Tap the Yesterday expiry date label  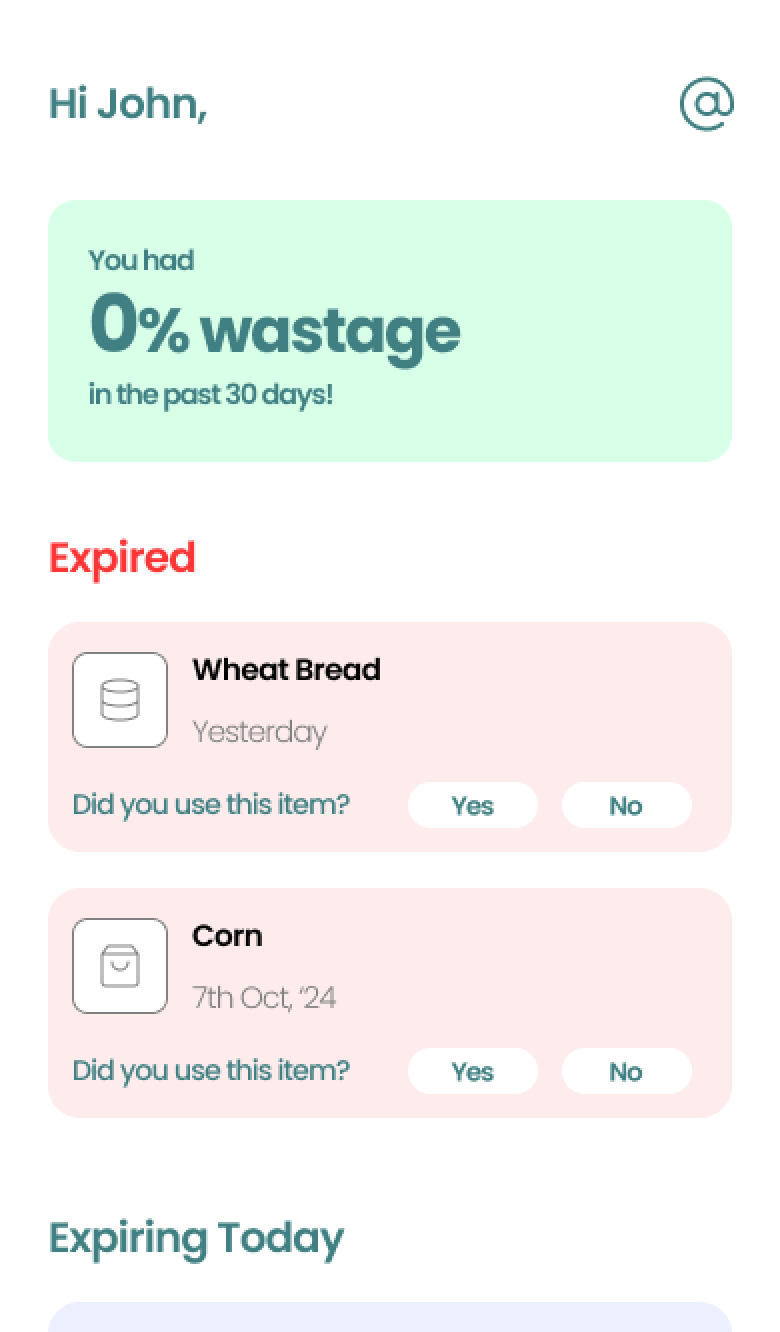pos(260,732)
